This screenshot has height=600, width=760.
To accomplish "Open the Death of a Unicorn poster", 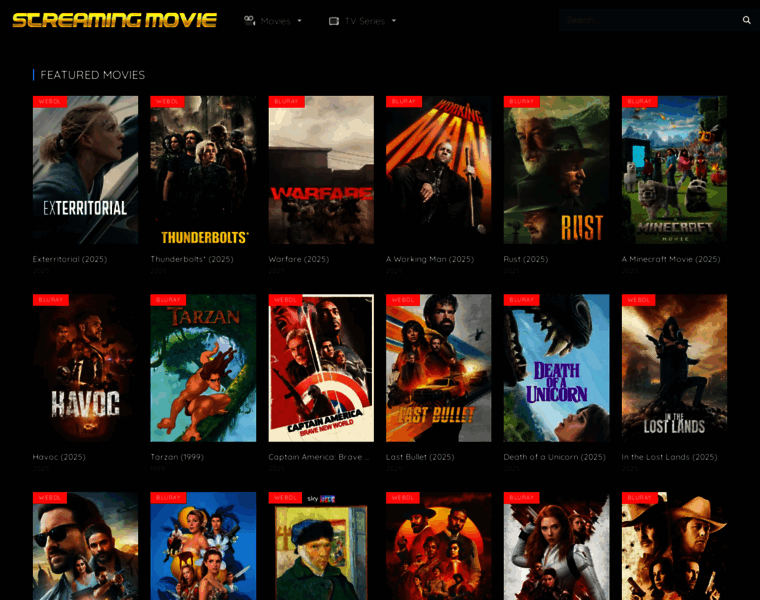I will point(556,368).
